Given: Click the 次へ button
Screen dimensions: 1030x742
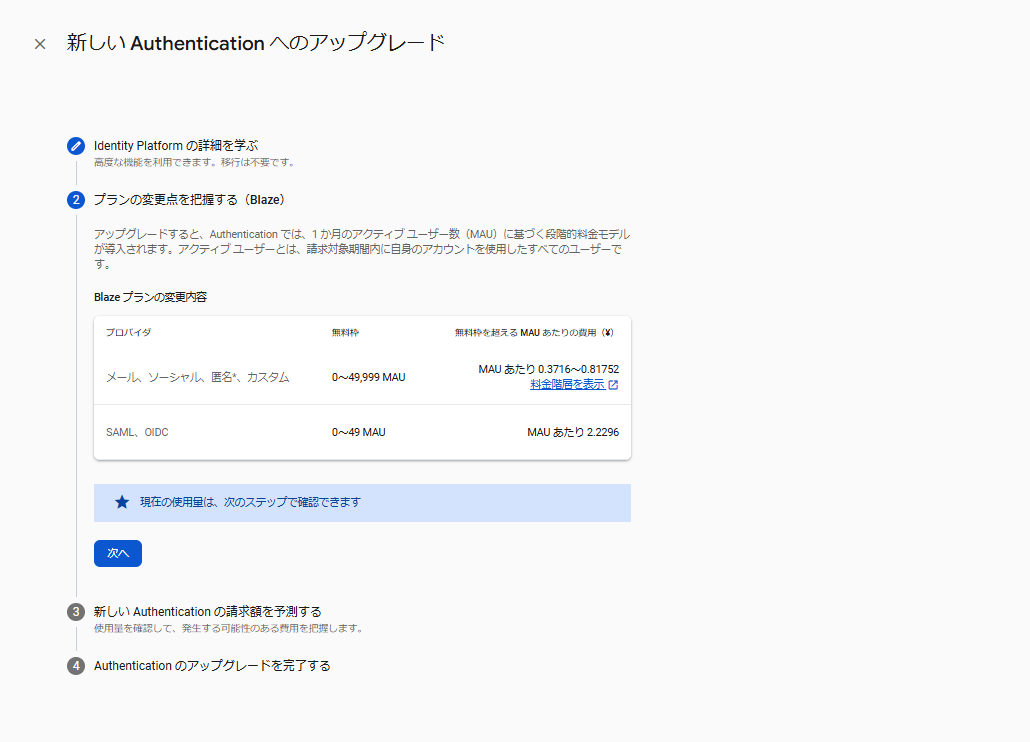Looking at the screenshot, I should click(x=118, y=554).
